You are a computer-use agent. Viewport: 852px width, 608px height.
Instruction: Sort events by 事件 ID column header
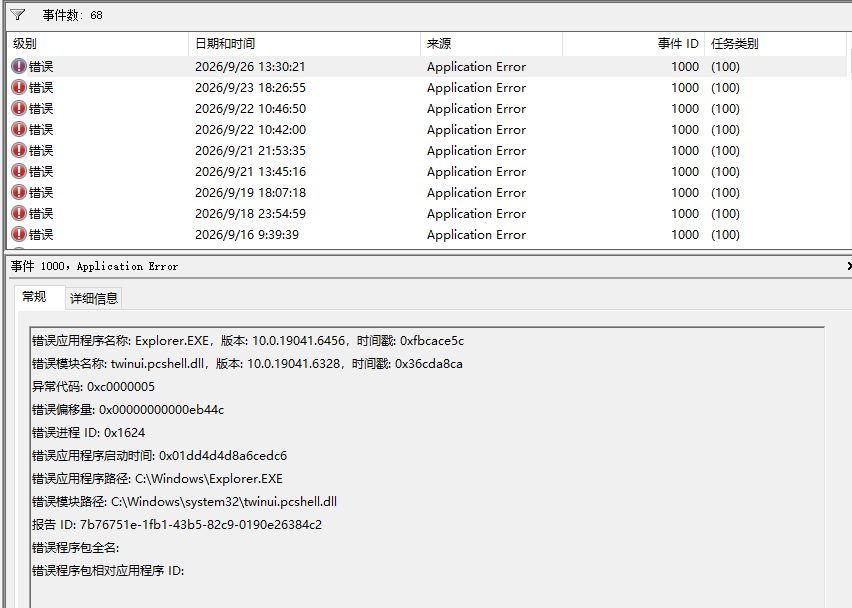point(634,43)
